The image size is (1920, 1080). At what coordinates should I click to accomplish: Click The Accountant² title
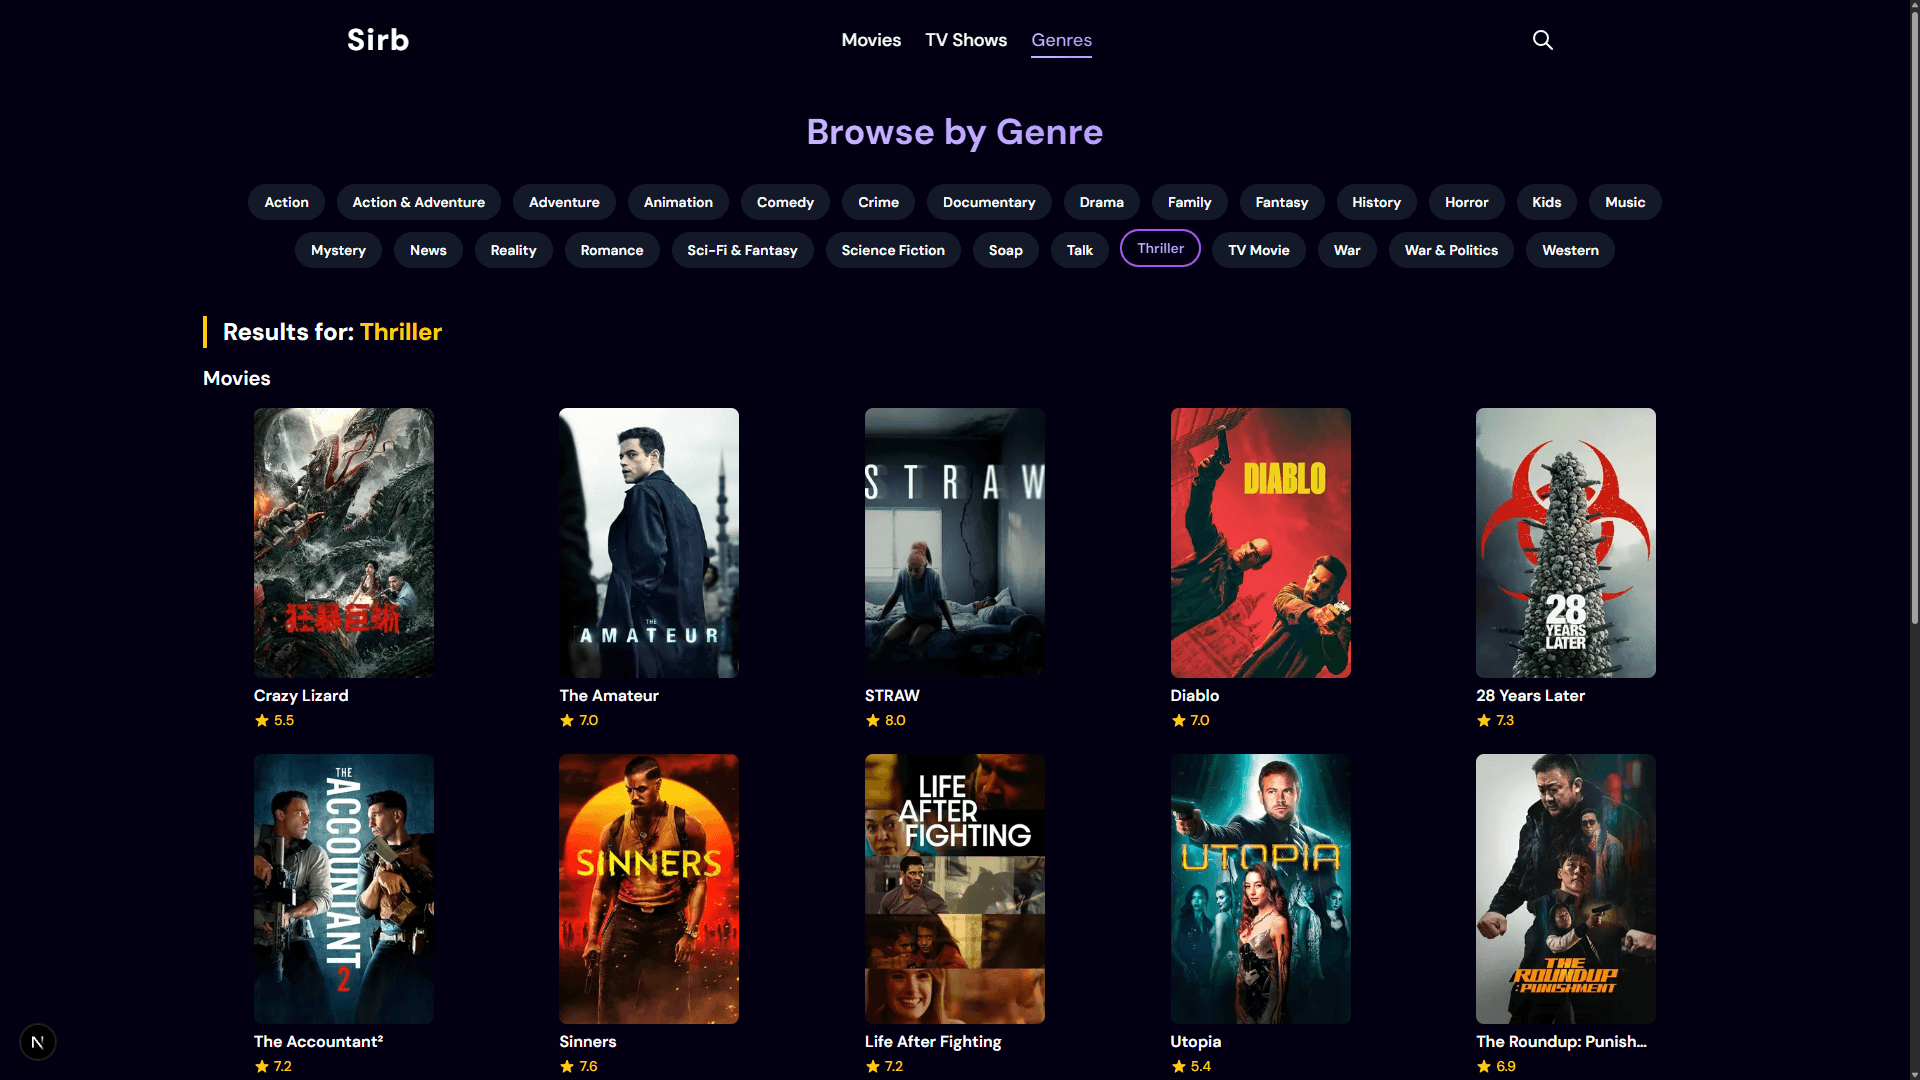(318, 1042)
